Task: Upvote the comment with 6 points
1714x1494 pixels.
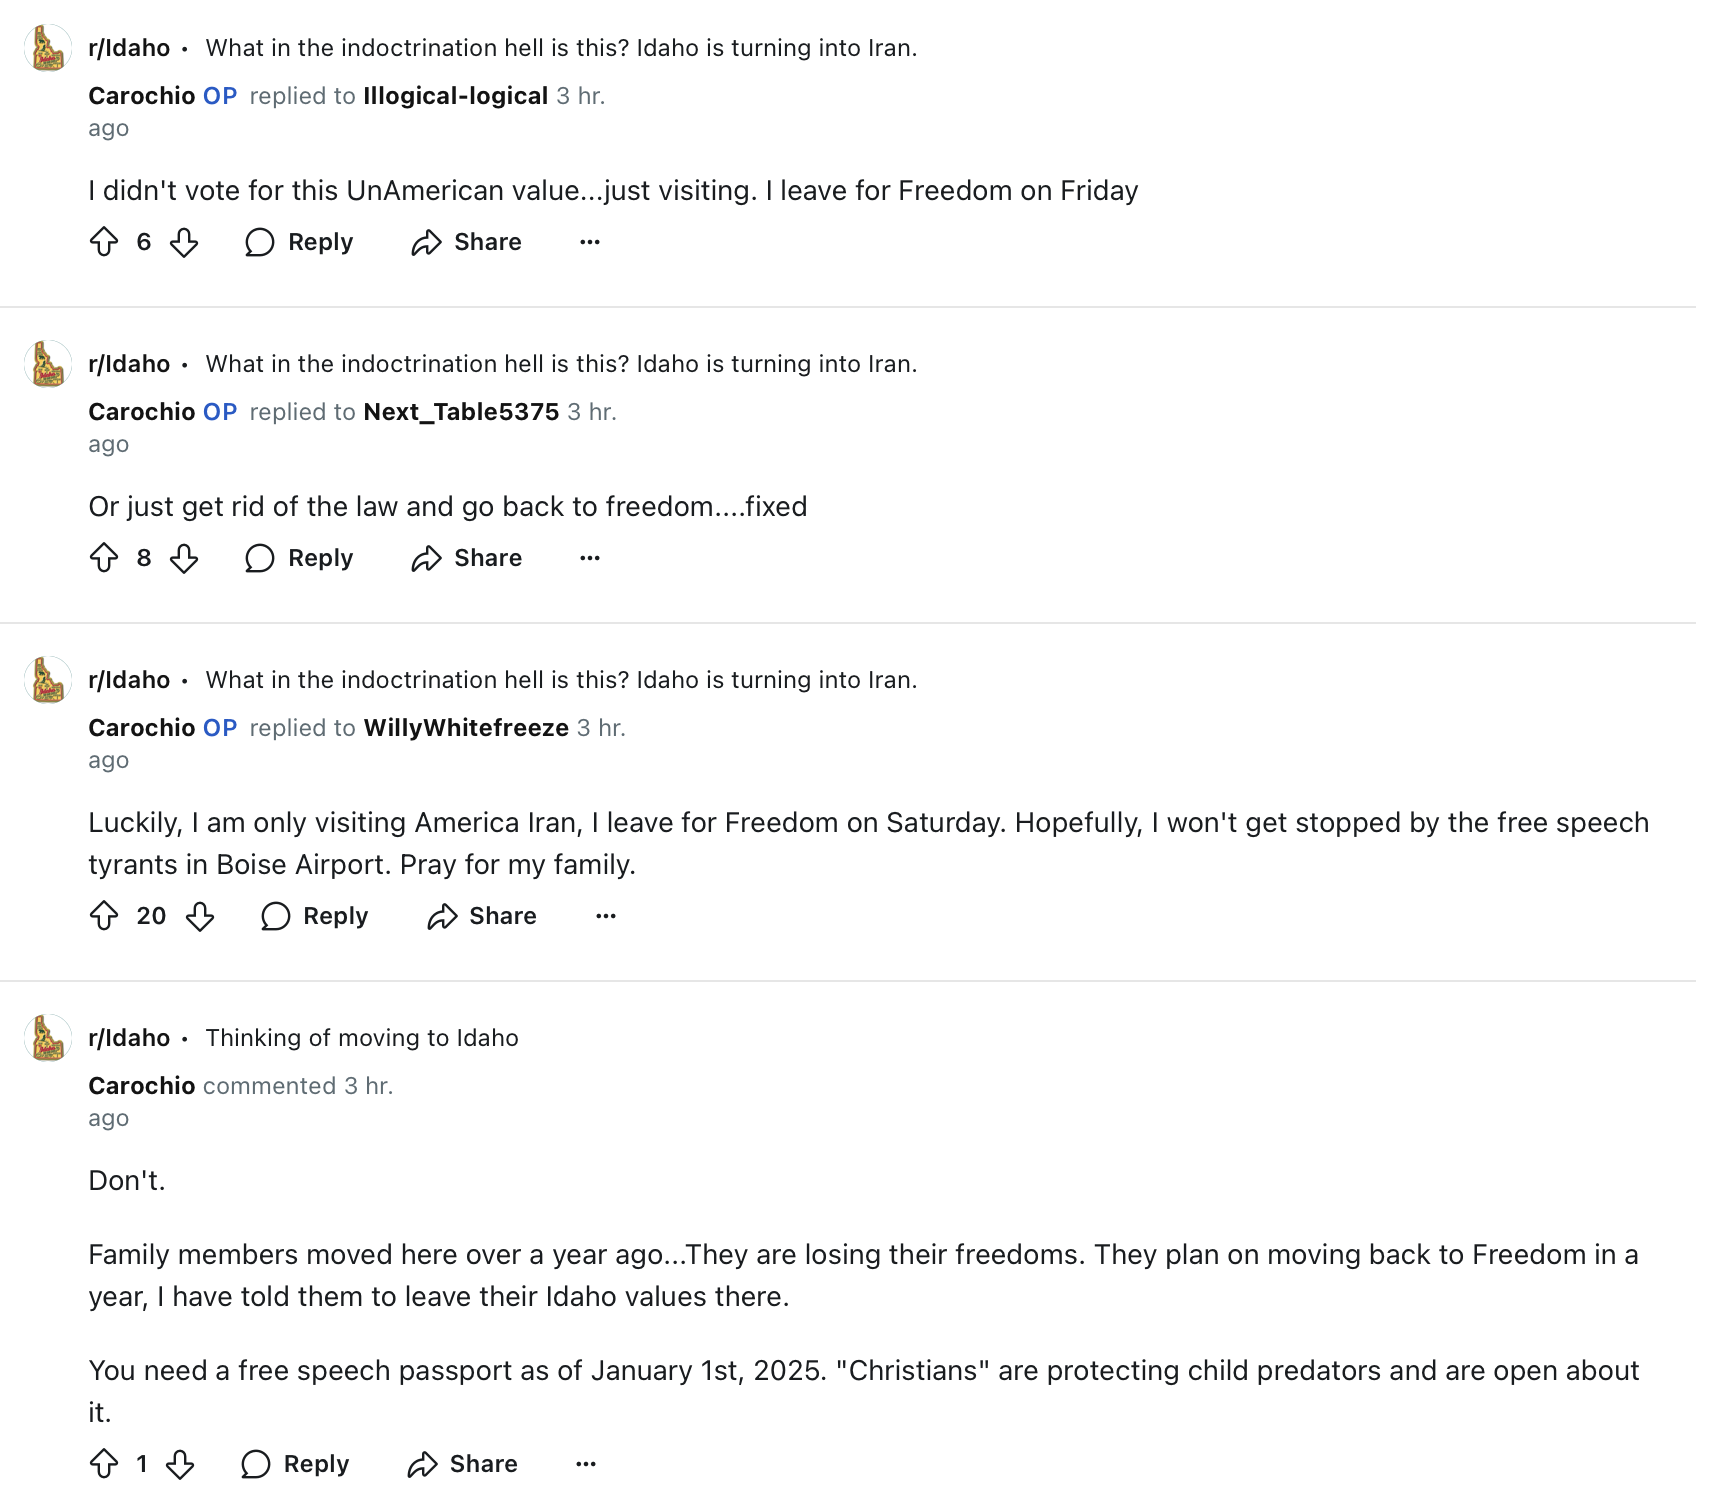Action: tap(104, 242)
